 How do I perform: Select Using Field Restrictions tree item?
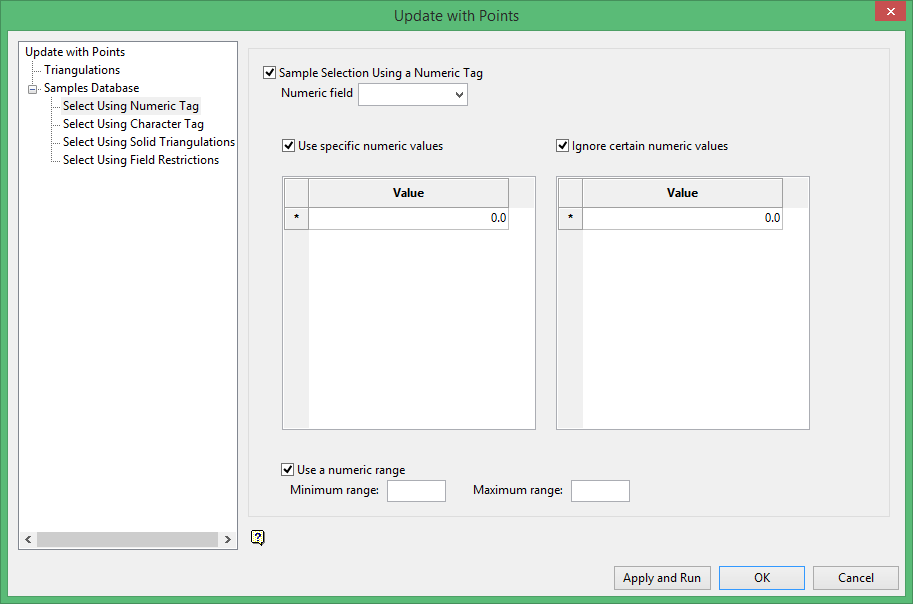coord(141,160)
